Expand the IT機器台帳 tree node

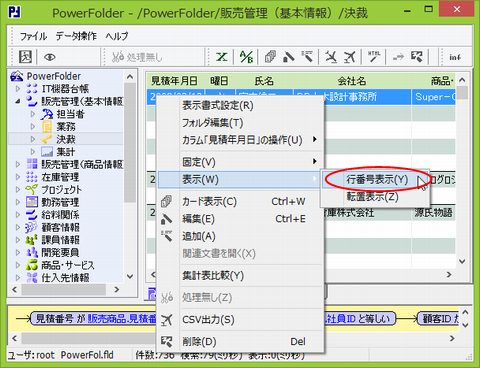18,89
